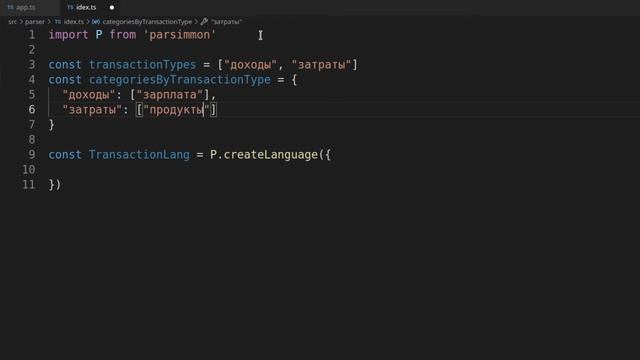Click the 'parsimmon' import string

click(180, 35)
